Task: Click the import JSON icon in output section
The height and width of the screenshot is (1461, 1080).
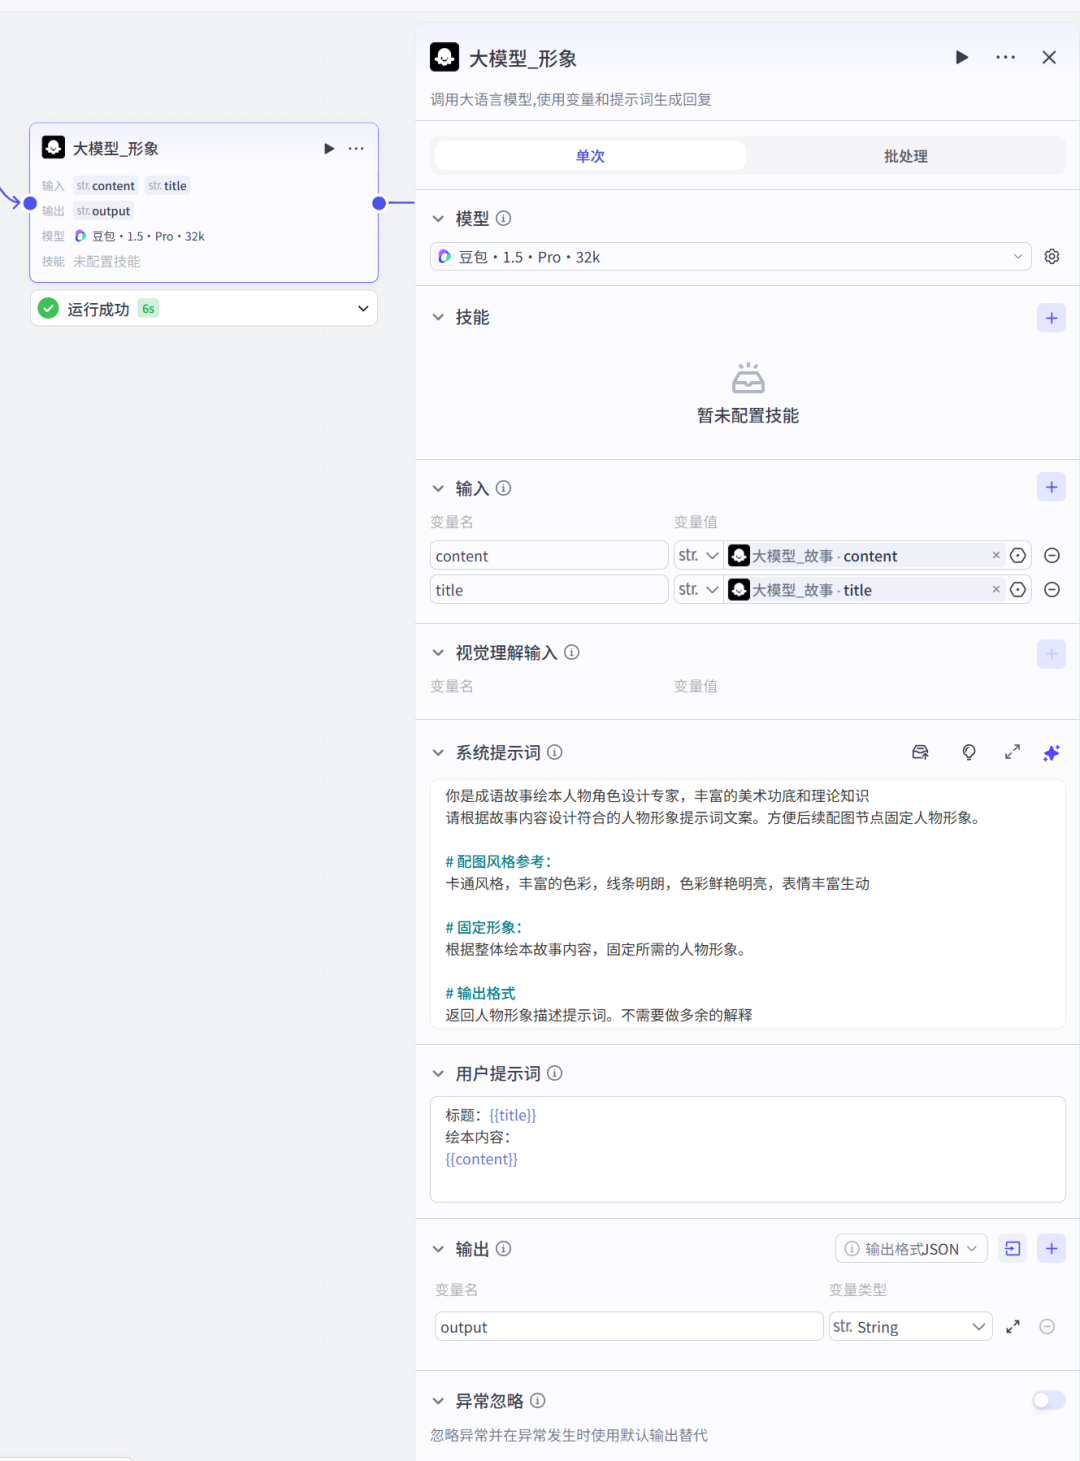Action: click(1013, 1248)
